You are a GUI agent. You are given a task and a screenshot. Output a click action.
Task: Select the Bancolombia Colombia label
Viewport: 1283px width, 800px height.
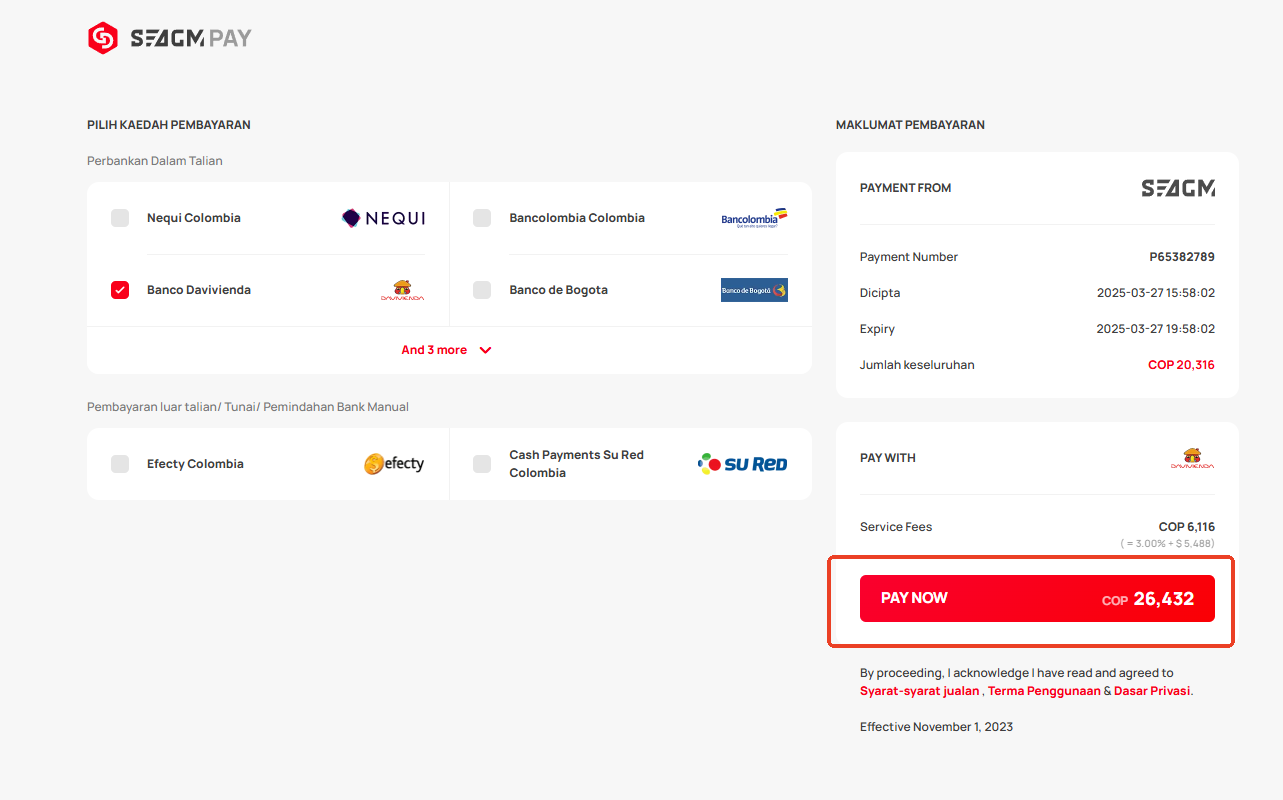point(577,218)
